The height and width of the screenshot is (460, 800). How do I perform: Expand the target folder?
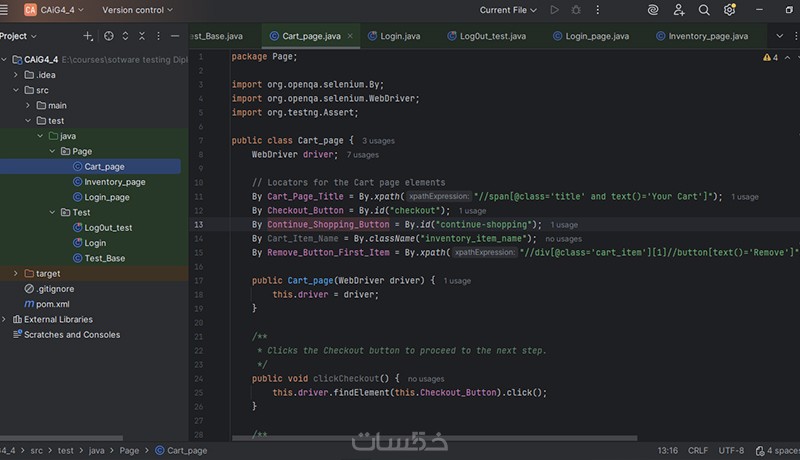point(16,274)
